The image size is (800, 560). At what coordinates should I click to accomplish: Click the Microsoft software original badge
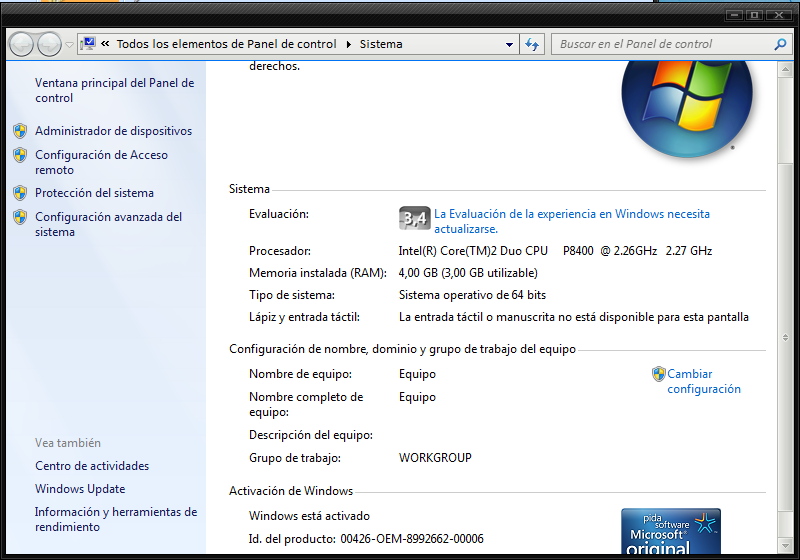pos(671,531)
